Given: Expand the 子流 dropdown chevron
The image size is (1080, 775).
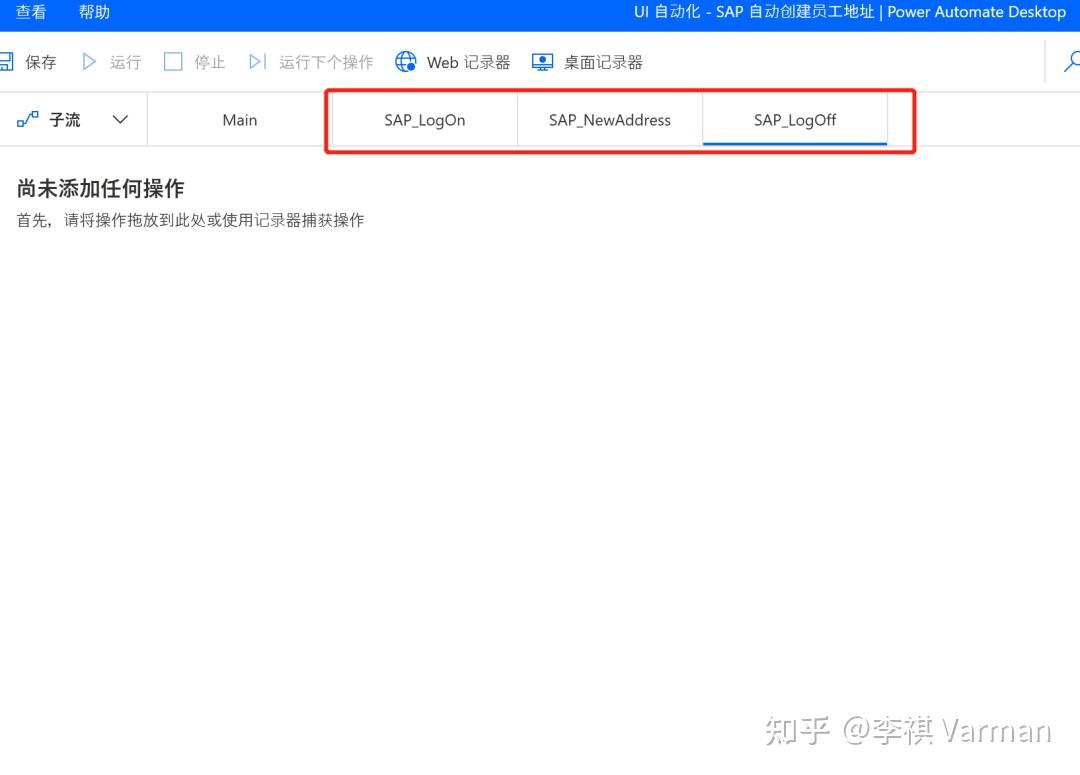Looking at the screenshot, I should pos(119,118).
